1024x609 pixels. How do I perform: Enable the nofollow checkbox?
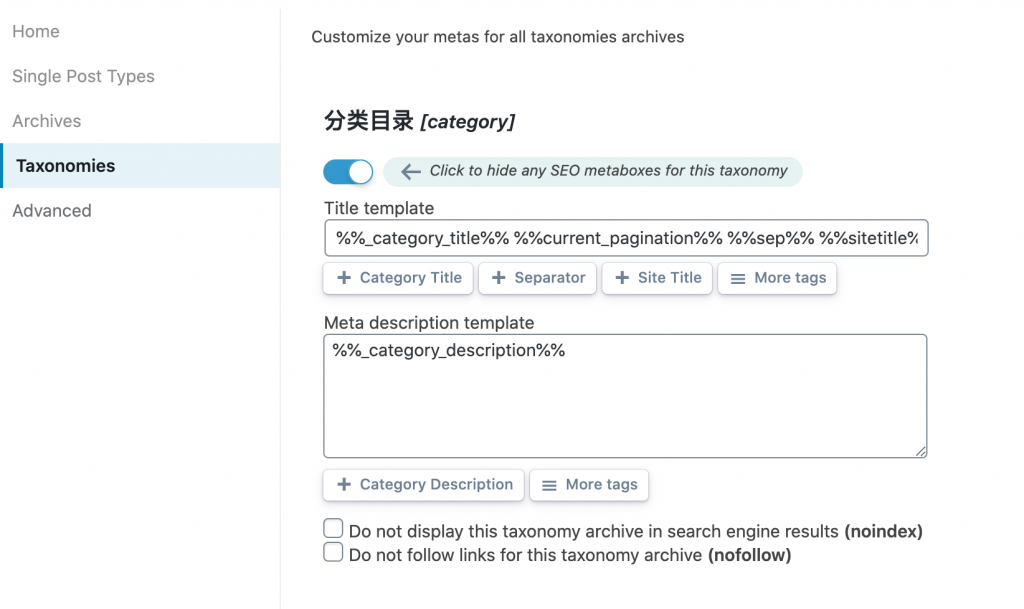point(333,552)
